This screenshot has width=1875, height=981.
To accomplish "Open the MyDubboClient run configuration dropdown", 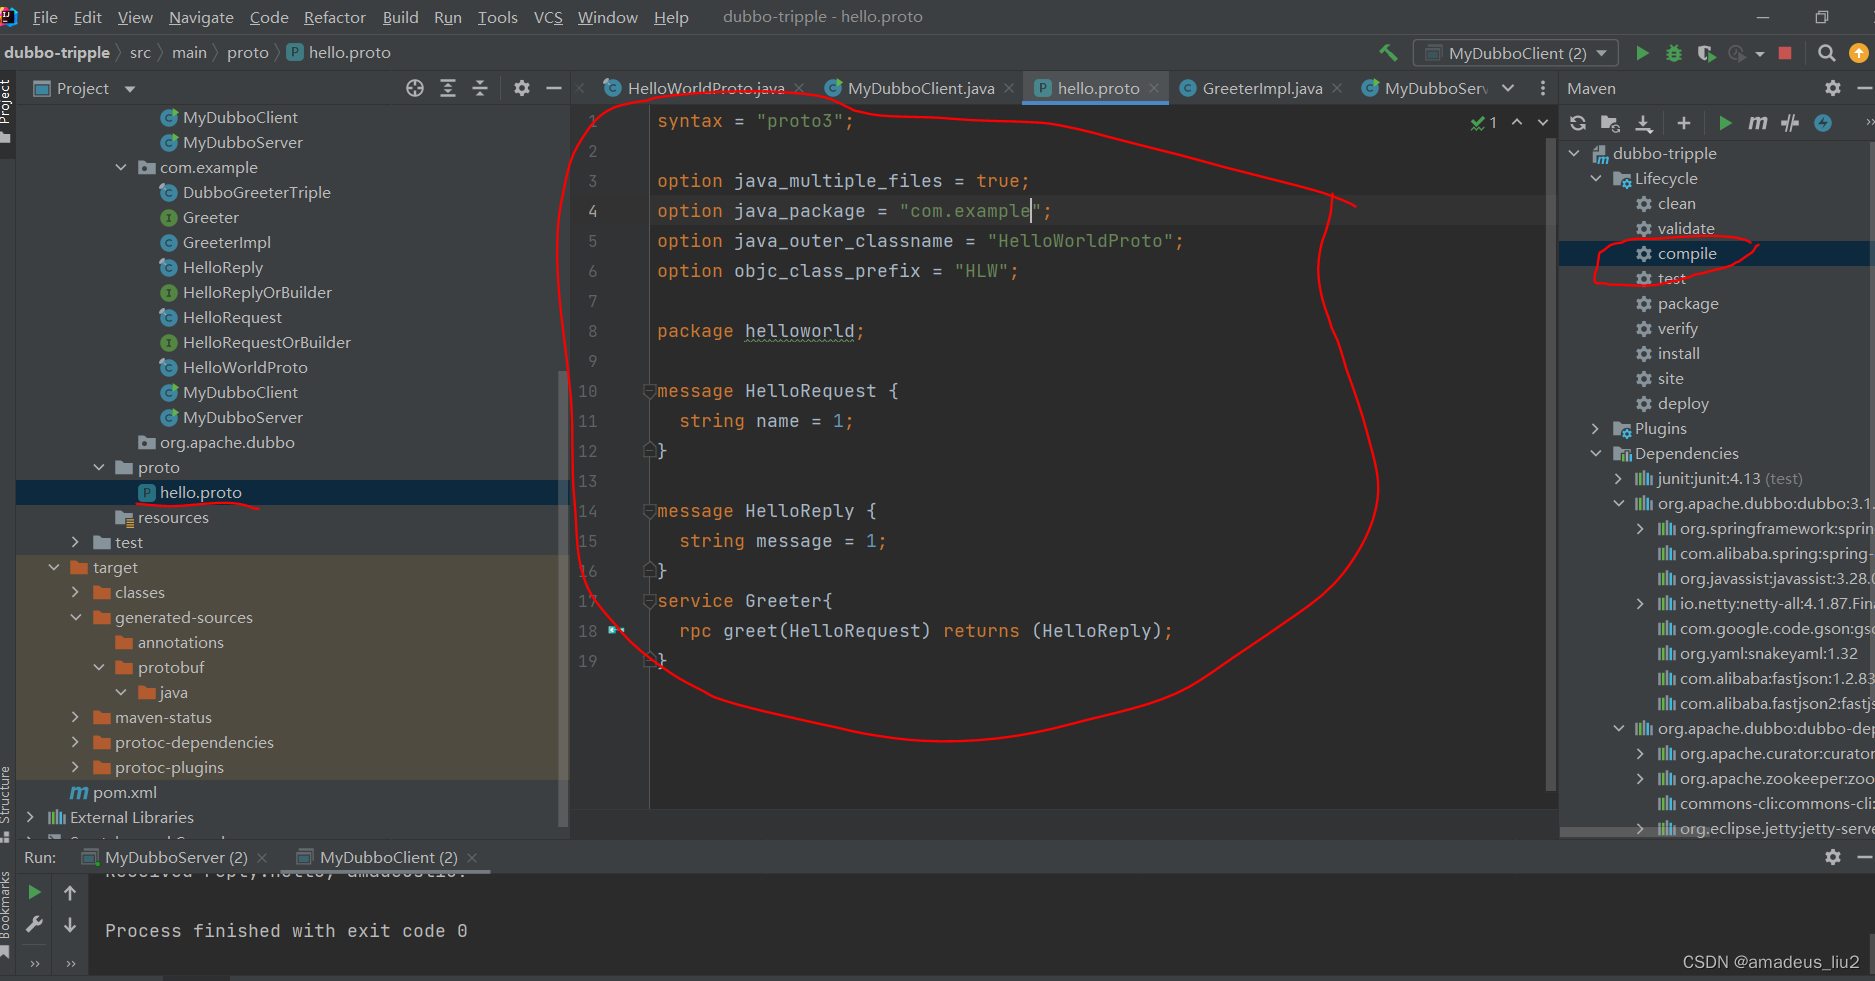I will click(x=1516, y=53).
